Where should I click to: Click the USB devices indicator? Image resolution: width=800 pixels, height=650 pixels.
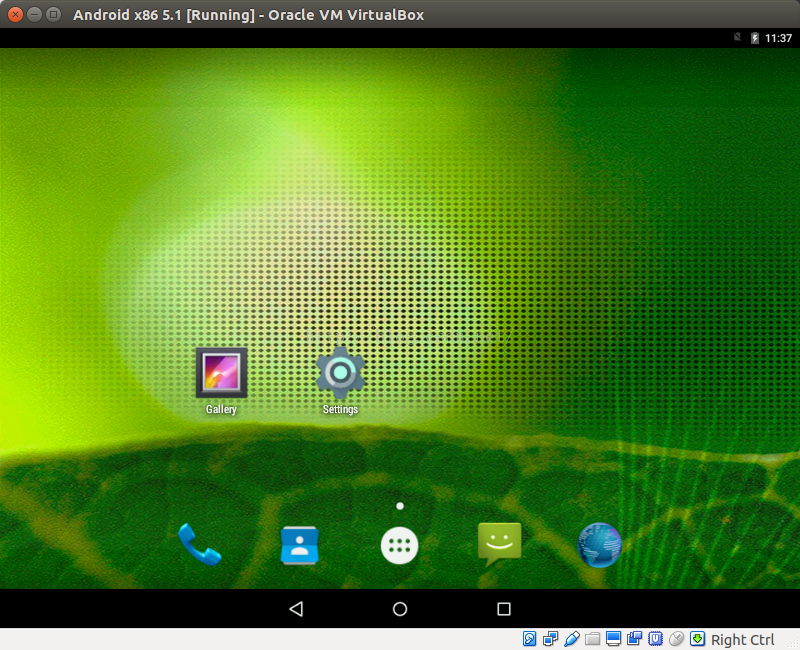pyautogui.click(x=571, y=639)
